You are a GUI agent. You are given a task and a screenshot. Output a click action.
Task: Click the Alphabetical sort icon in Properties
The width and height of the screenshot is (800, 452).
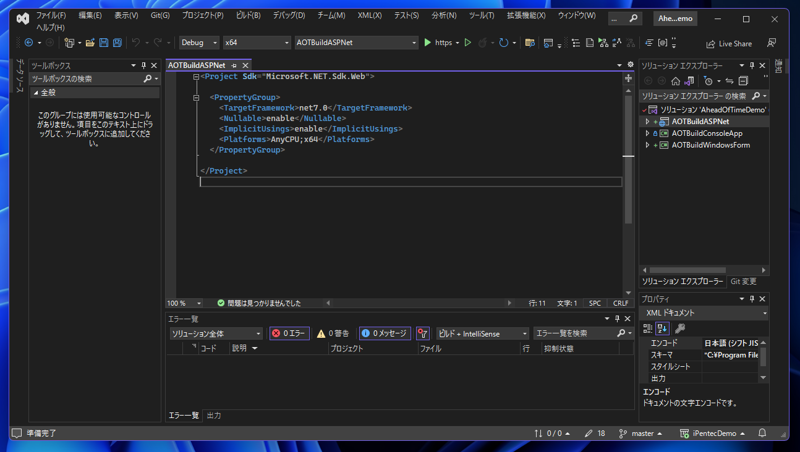pos(662,329)
